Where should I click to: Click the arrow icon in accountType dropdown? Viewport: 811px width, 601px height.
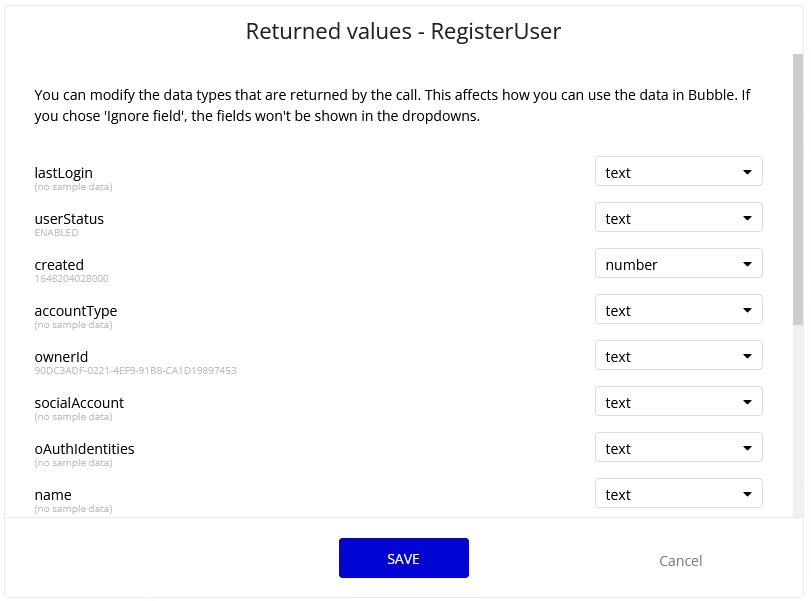click(747, 310)
